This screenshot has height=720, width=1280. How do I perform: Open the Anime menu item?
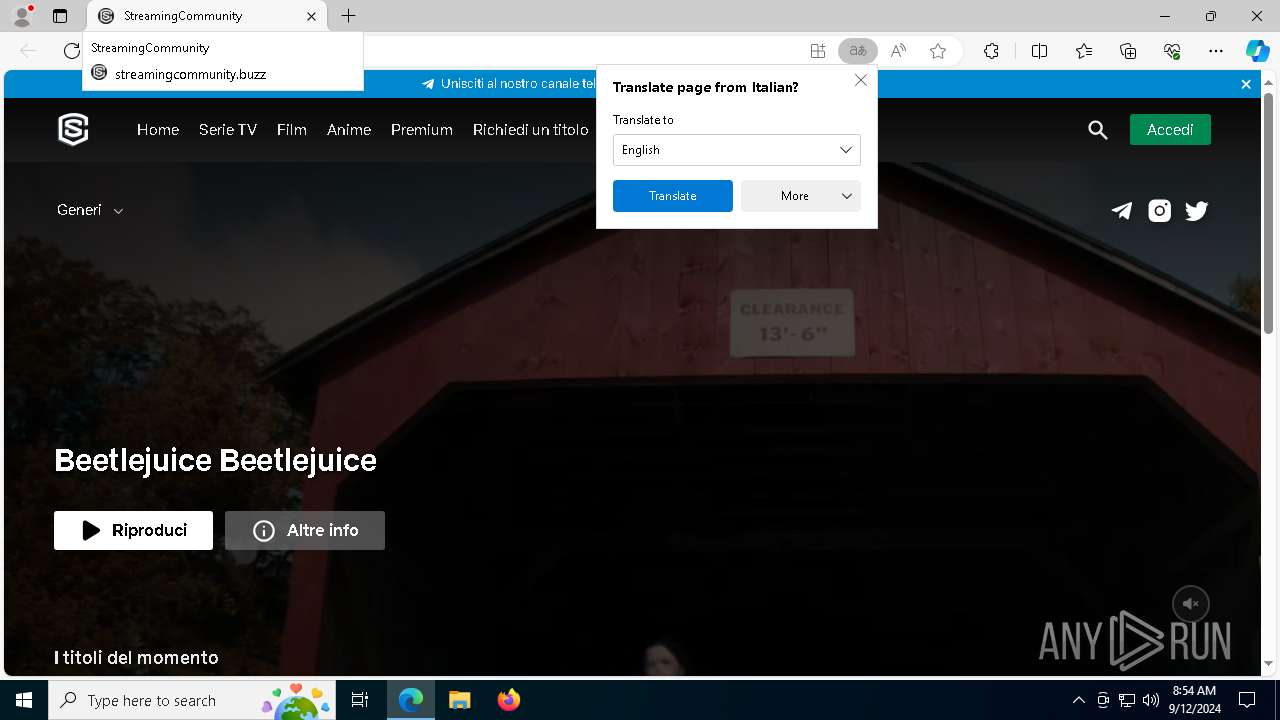click(x=349, y=130)
